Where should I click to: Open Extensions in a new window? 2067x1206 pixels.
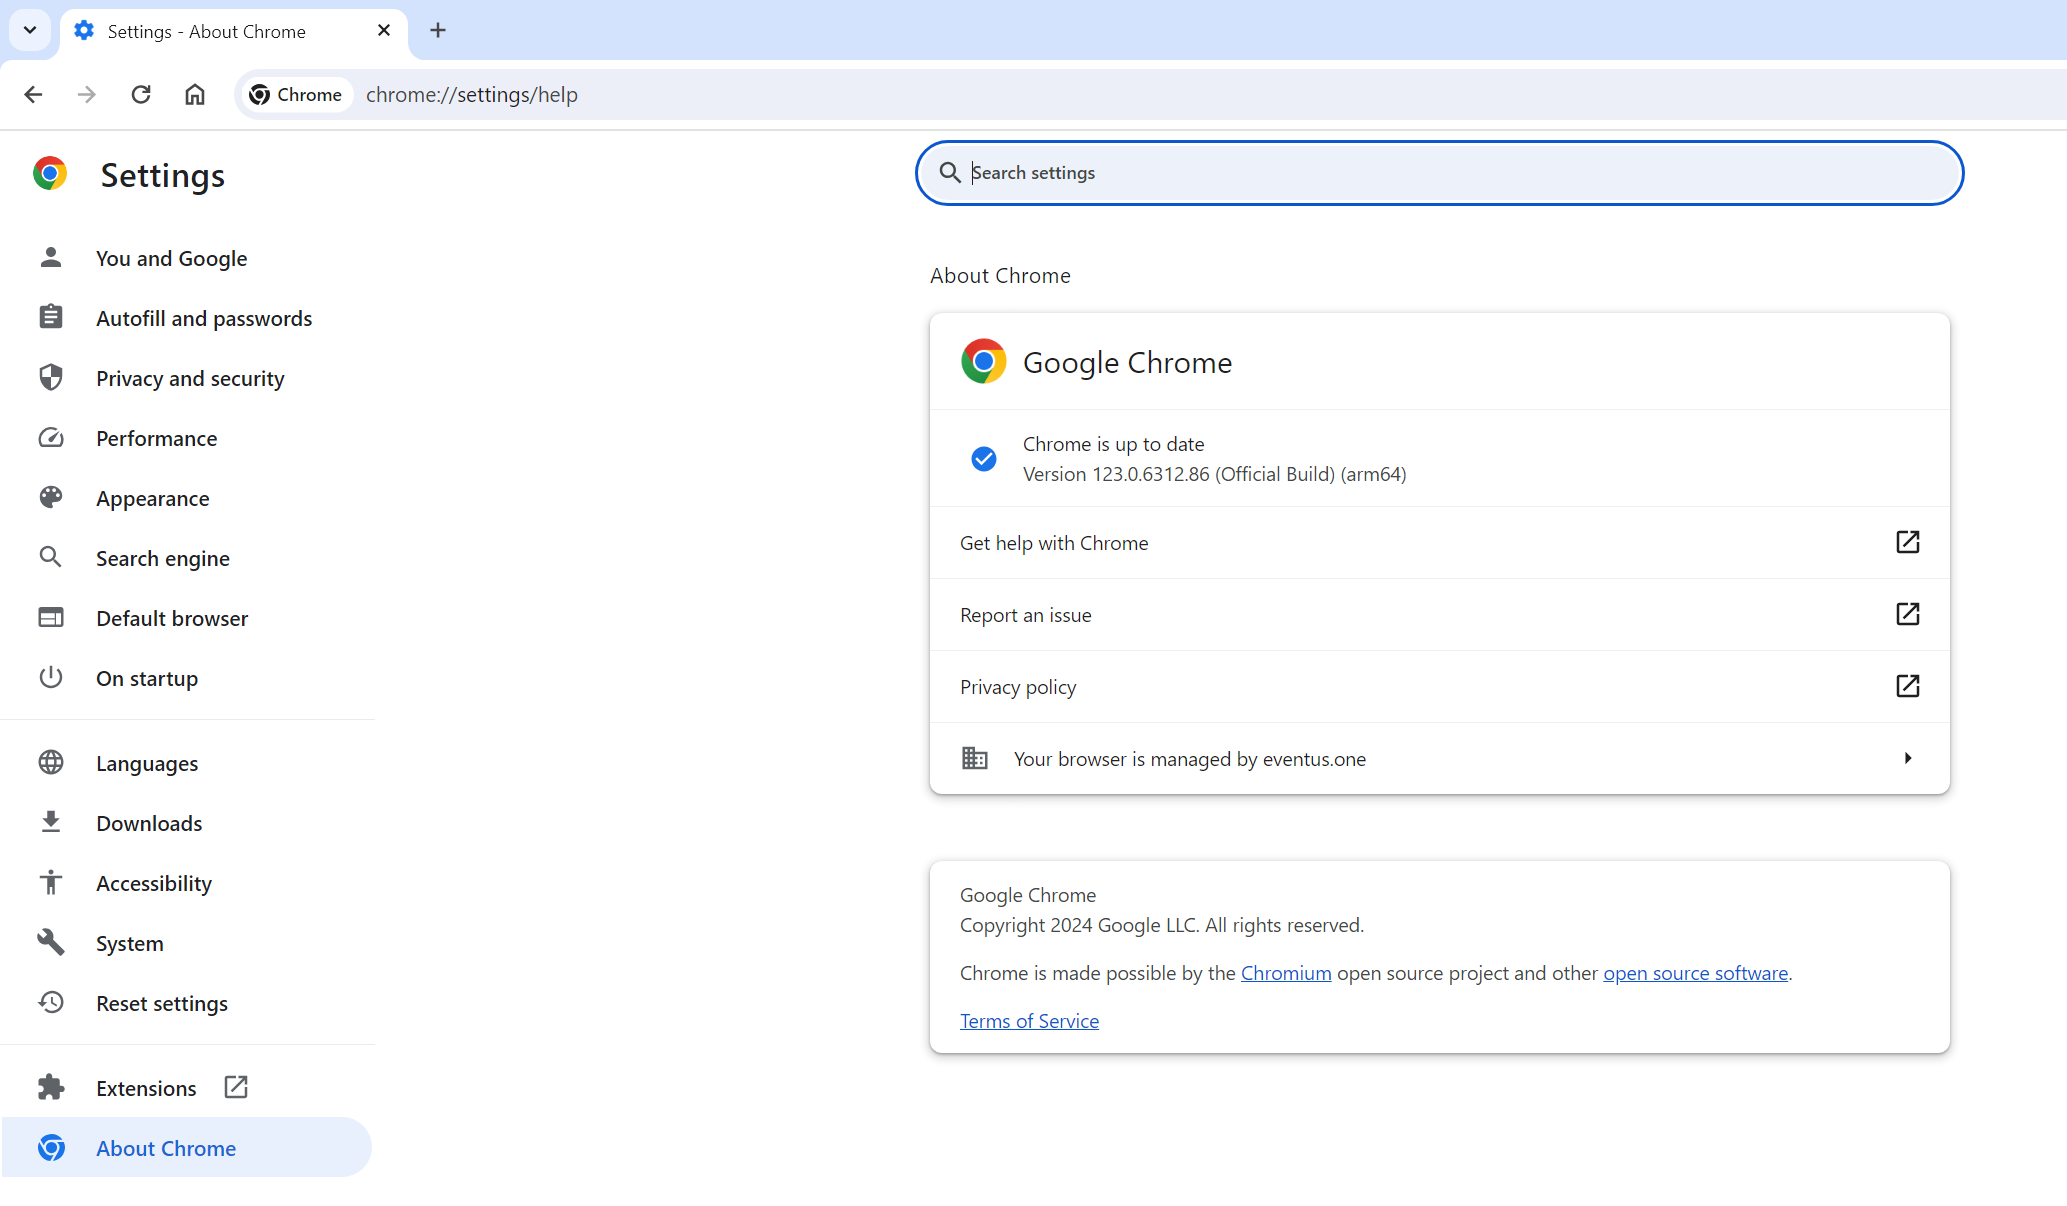[234, 1086]
